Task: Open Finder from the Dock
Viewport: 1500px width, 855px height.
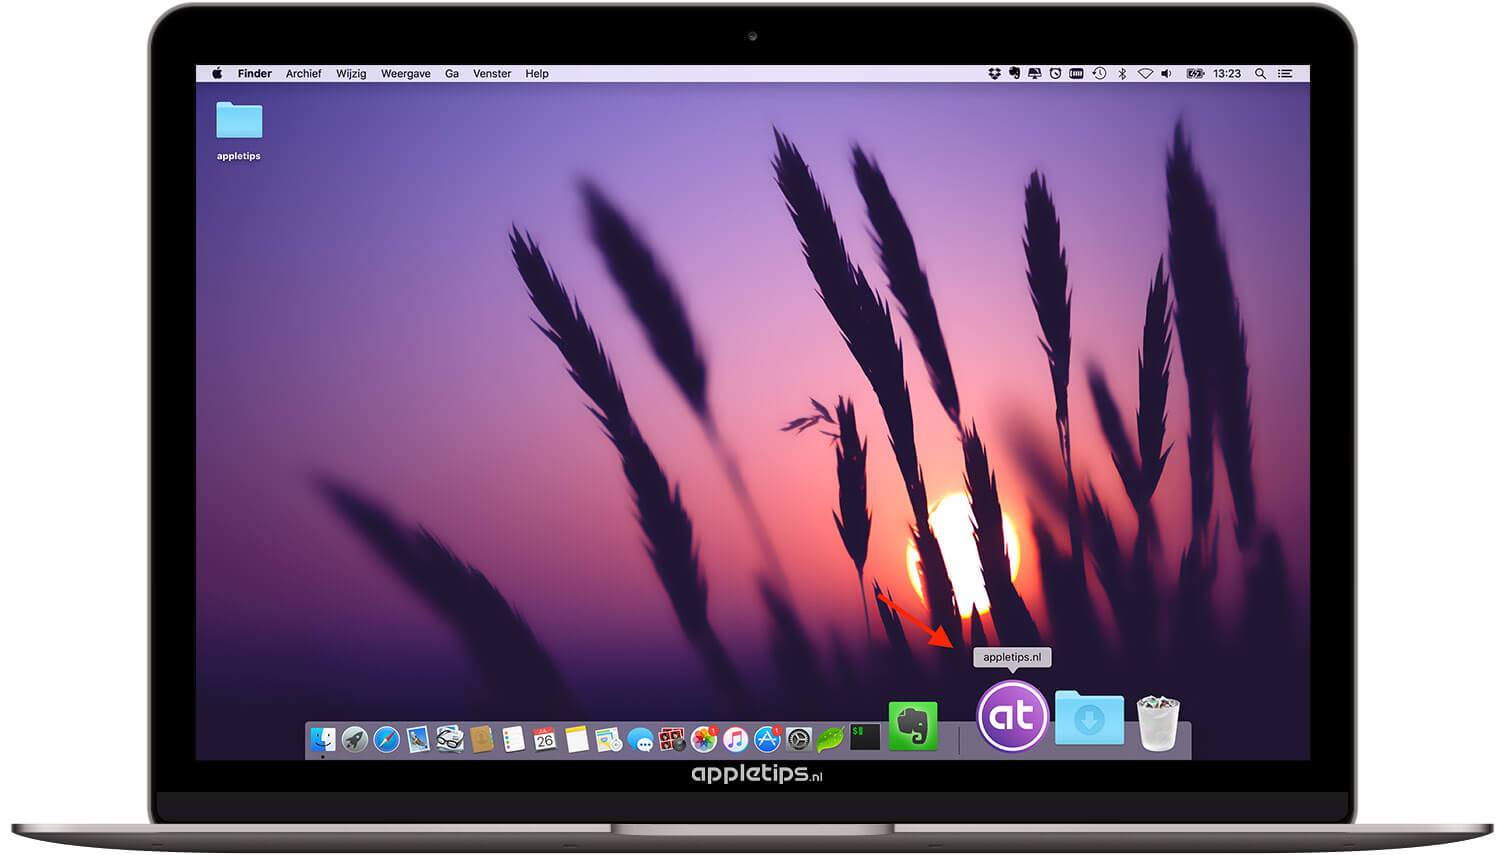Action: tap(323, 739)
